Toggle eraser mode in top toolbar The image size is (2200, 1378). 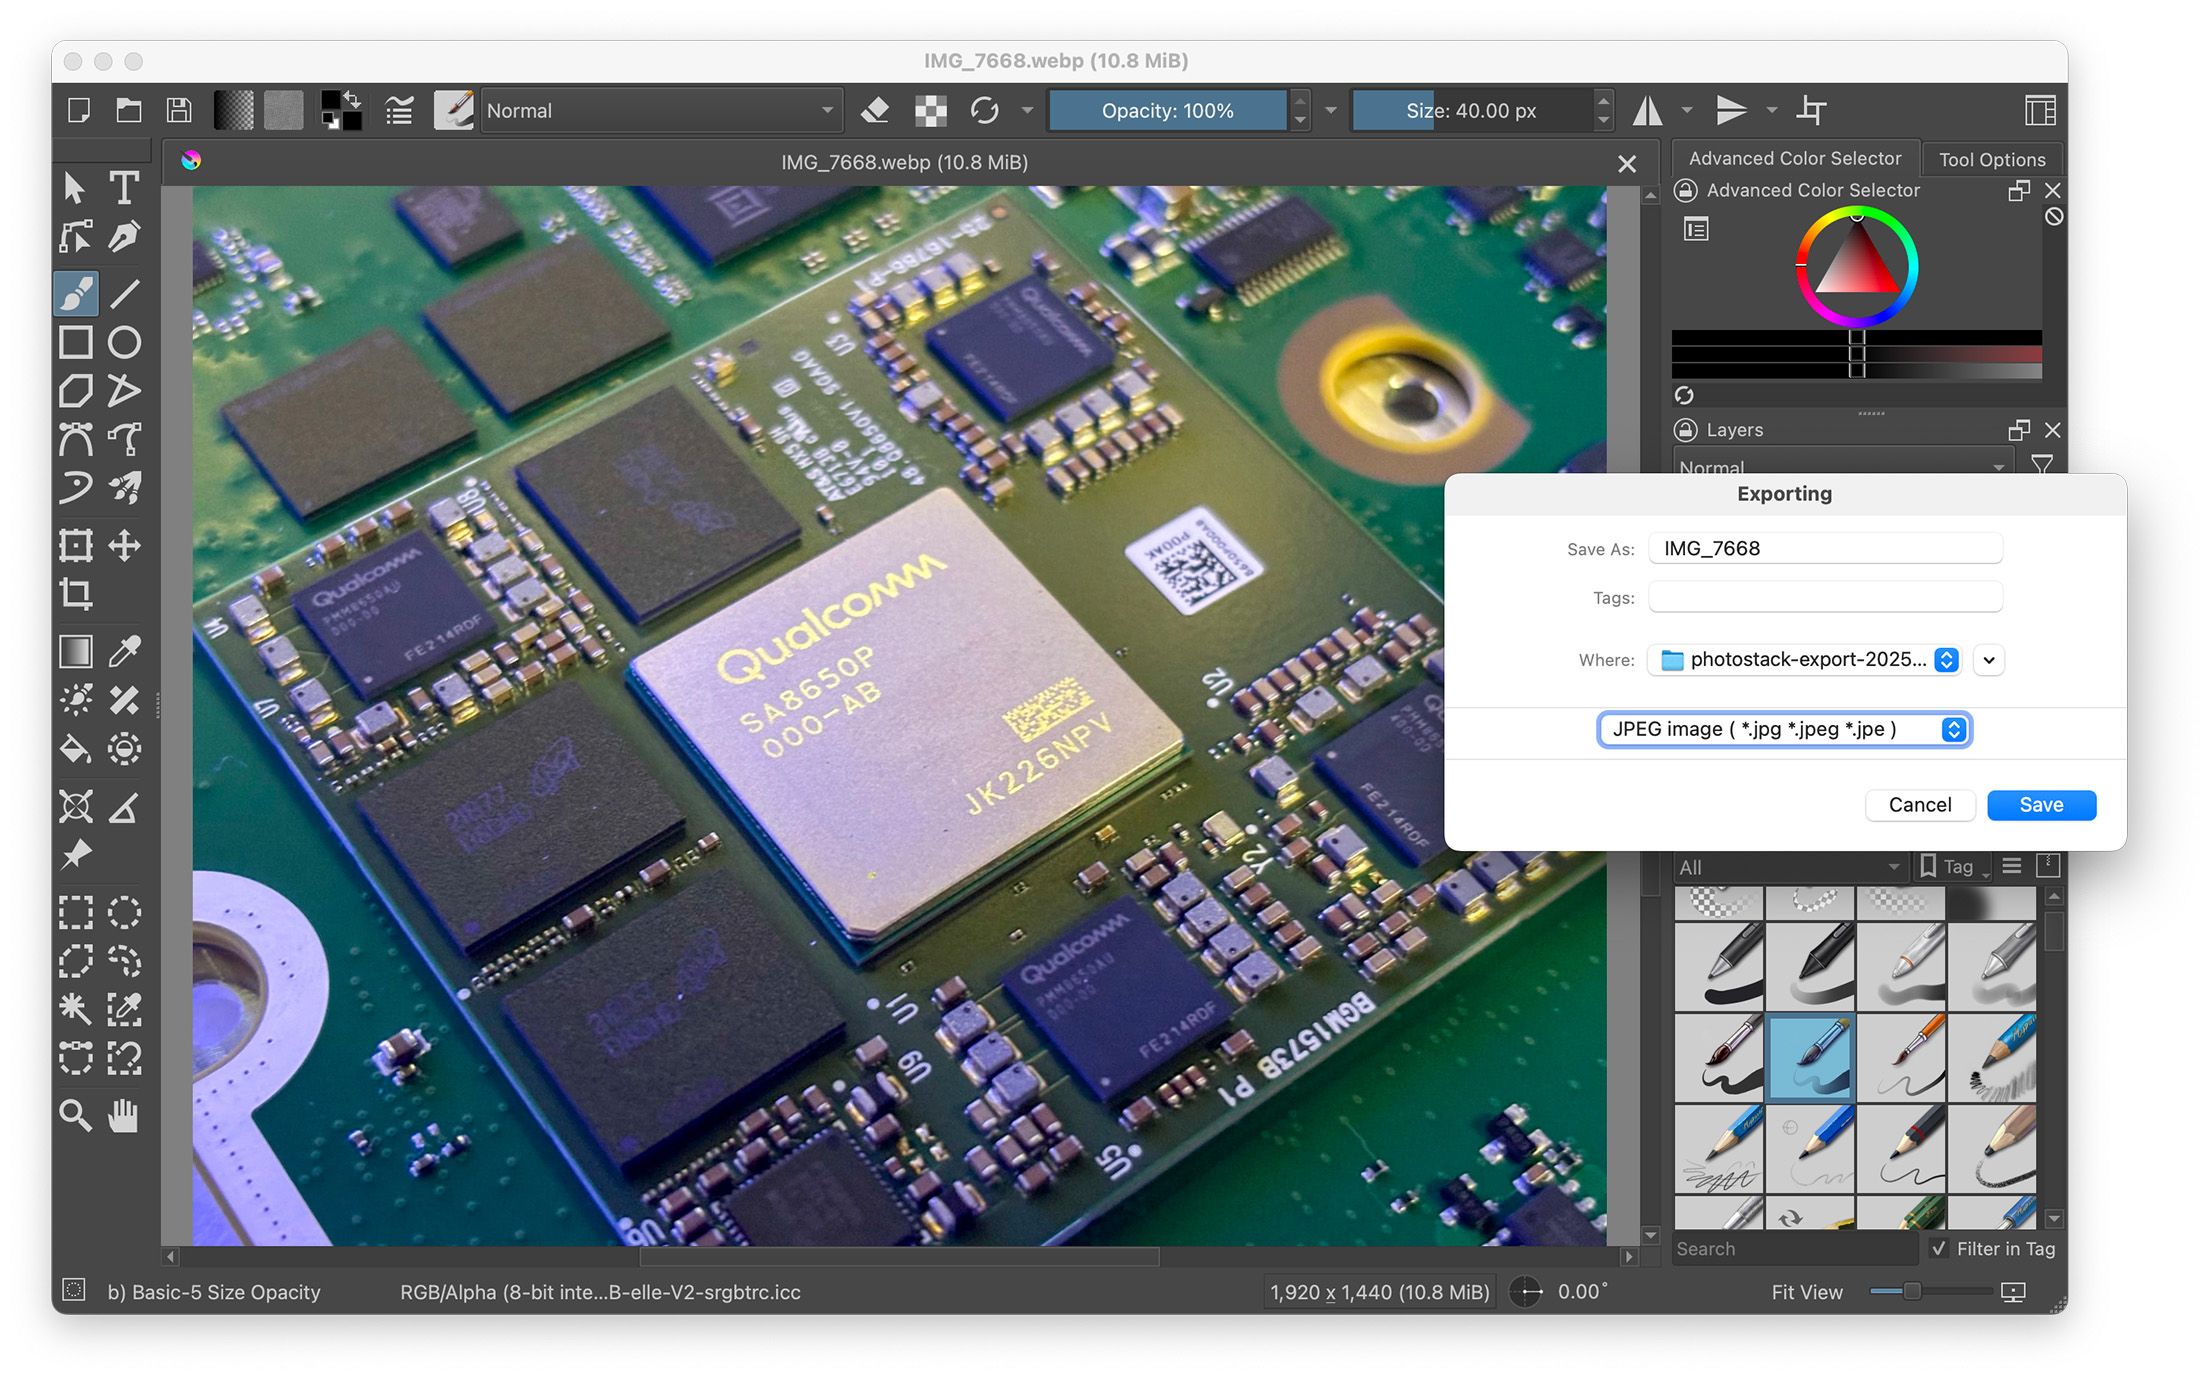coord(875,111)
